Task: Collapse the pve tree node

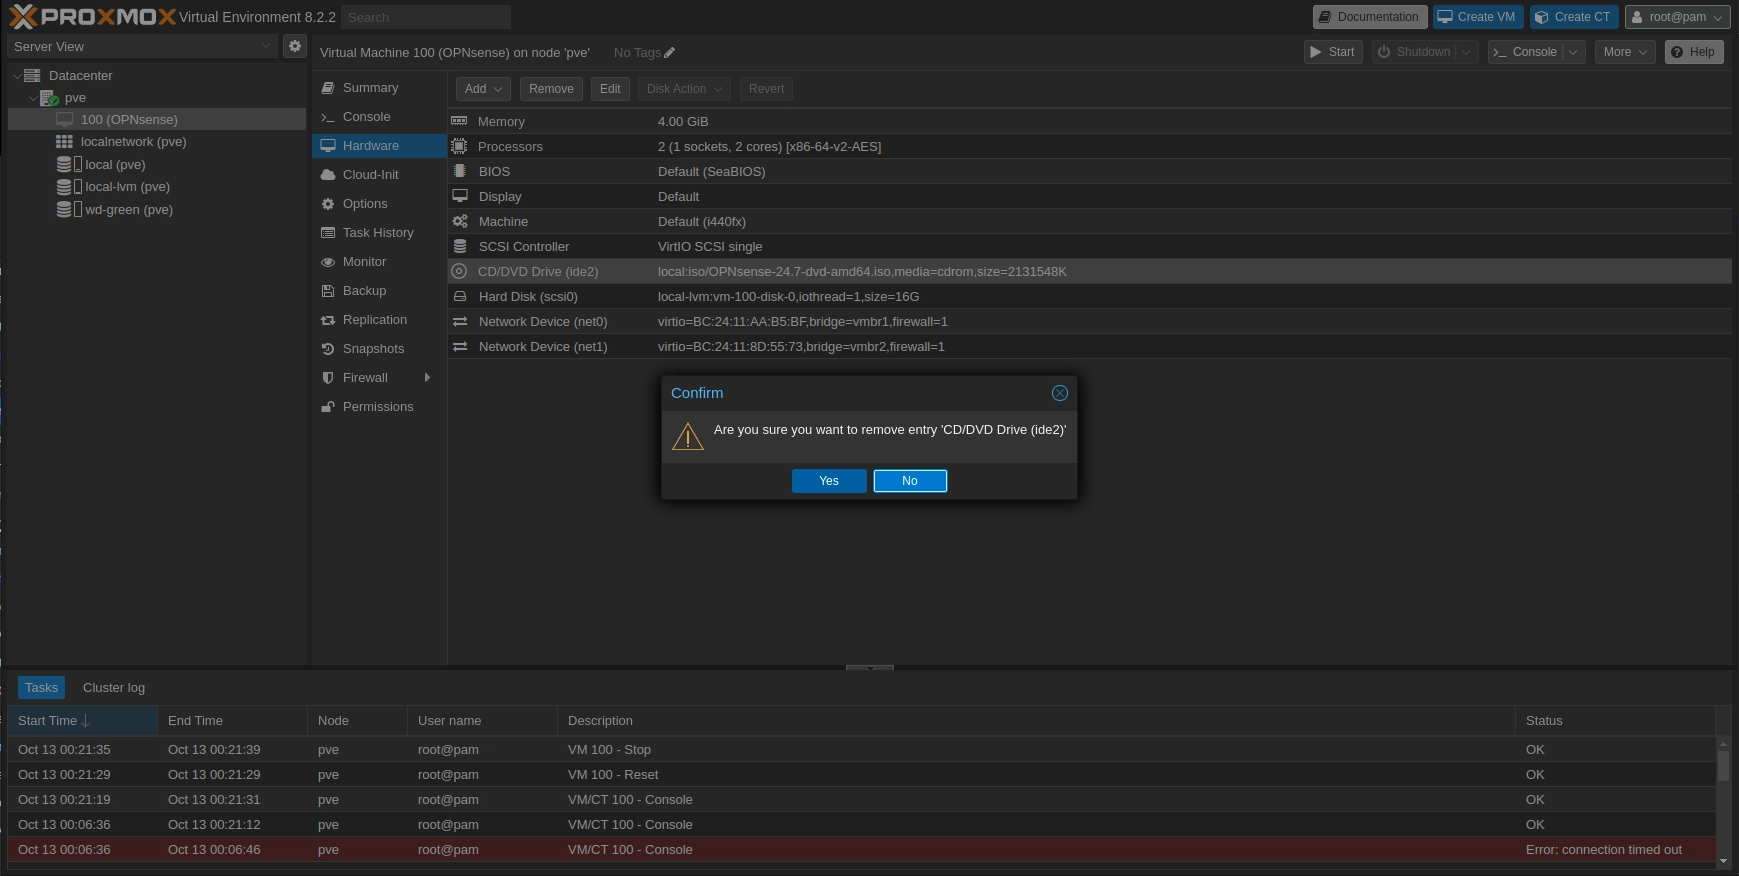Action: point(33,98)
